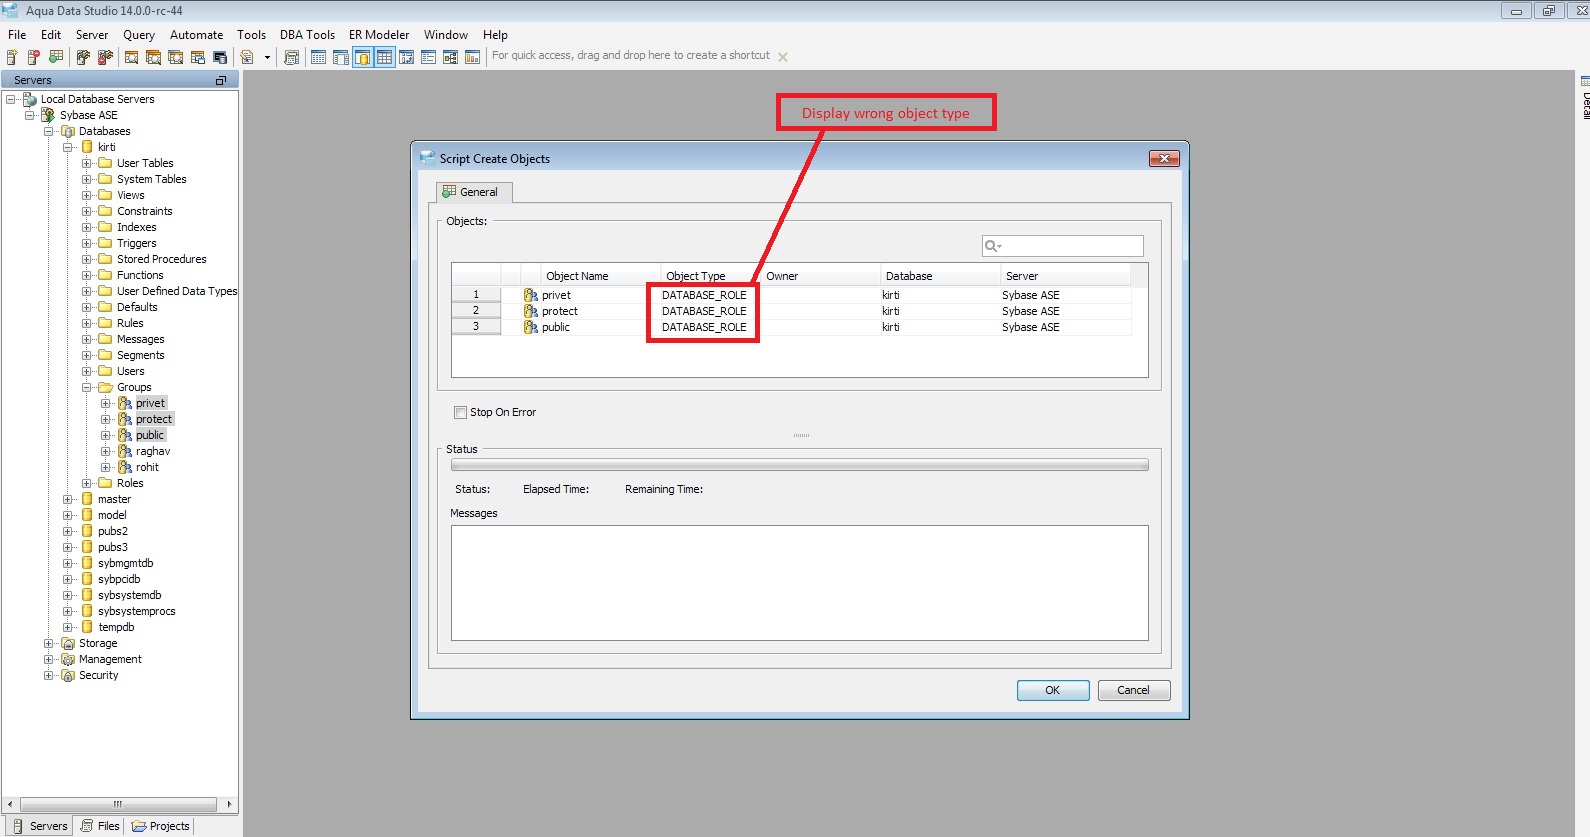The image size is (1590, 837).
Task: Expand the Roles folder
Action: click(x=87, y=483)
